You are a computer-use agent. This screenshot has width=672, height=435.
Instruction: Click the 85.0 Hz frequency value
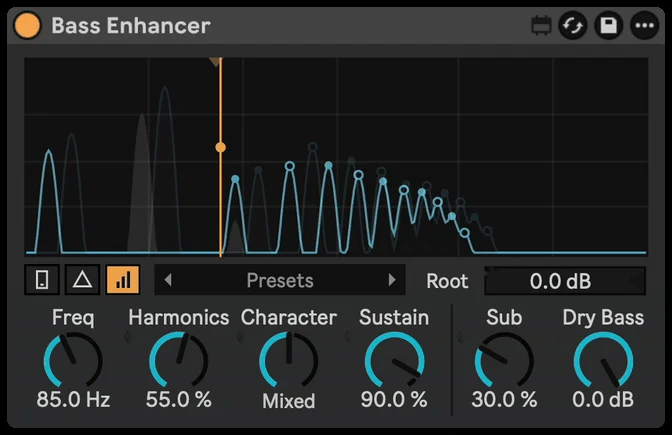pos(73,399)
